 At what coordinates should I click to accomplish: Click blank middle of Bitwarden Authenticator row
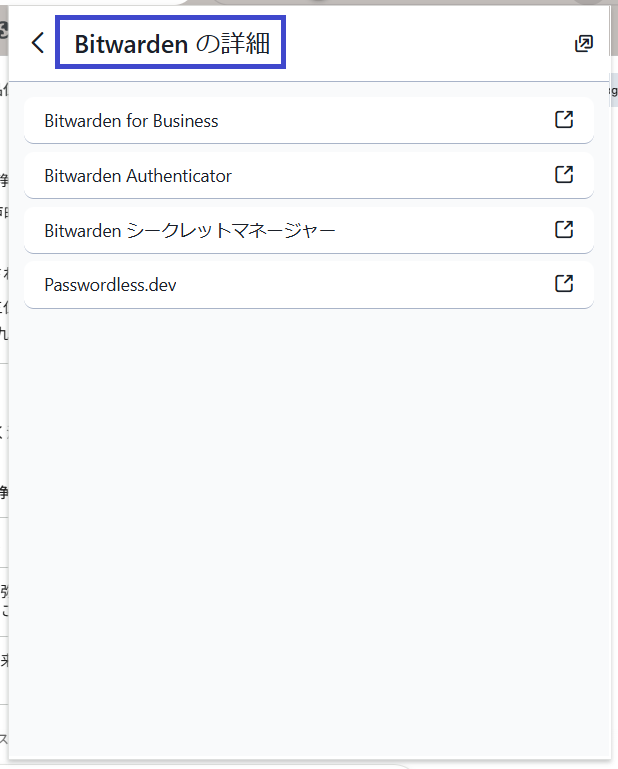390,176
